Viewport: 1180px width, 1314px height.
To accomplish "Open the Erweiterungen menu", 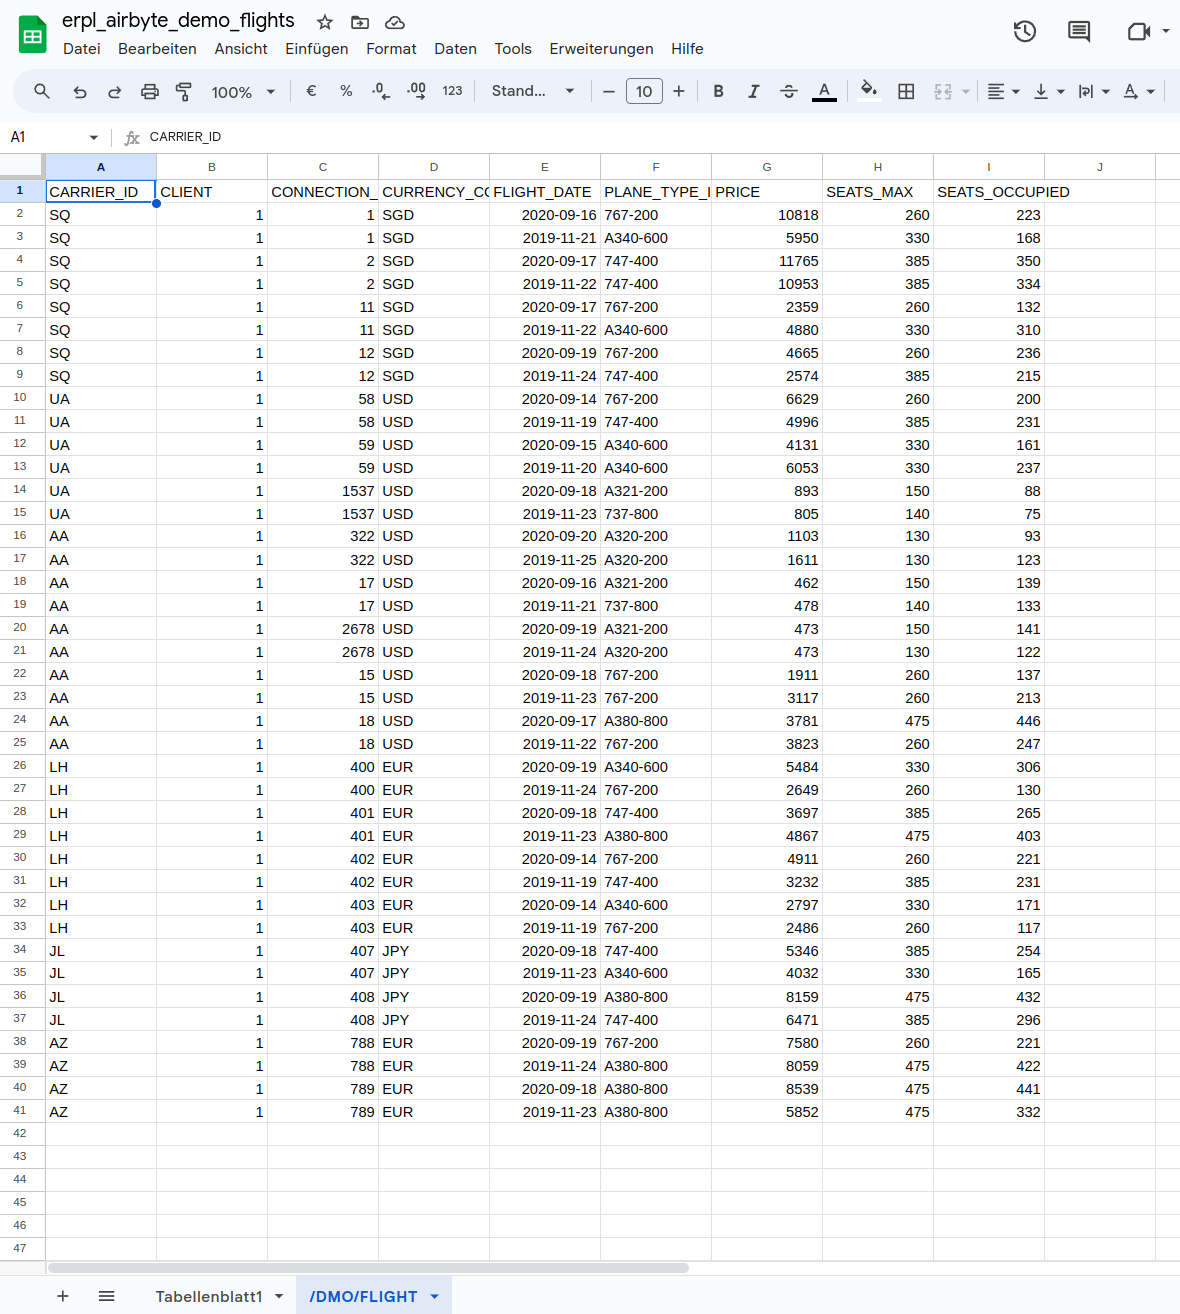I will click(x=601, y=49).
